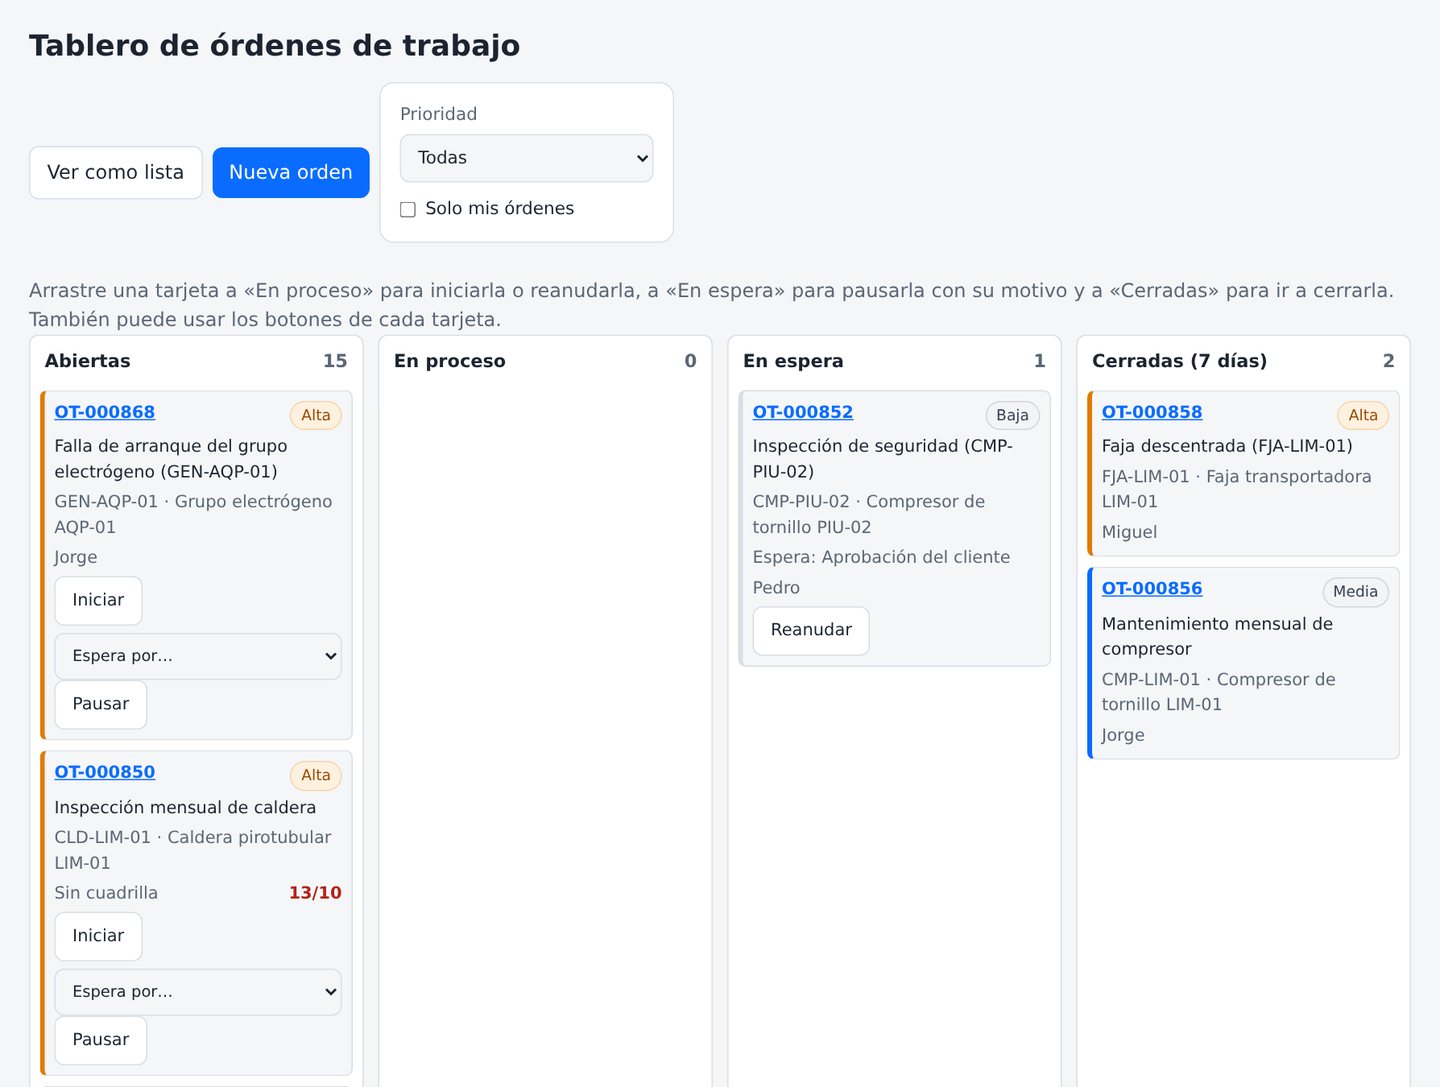
Task: Open work order link OT-000852
Action: coord(803,412)
